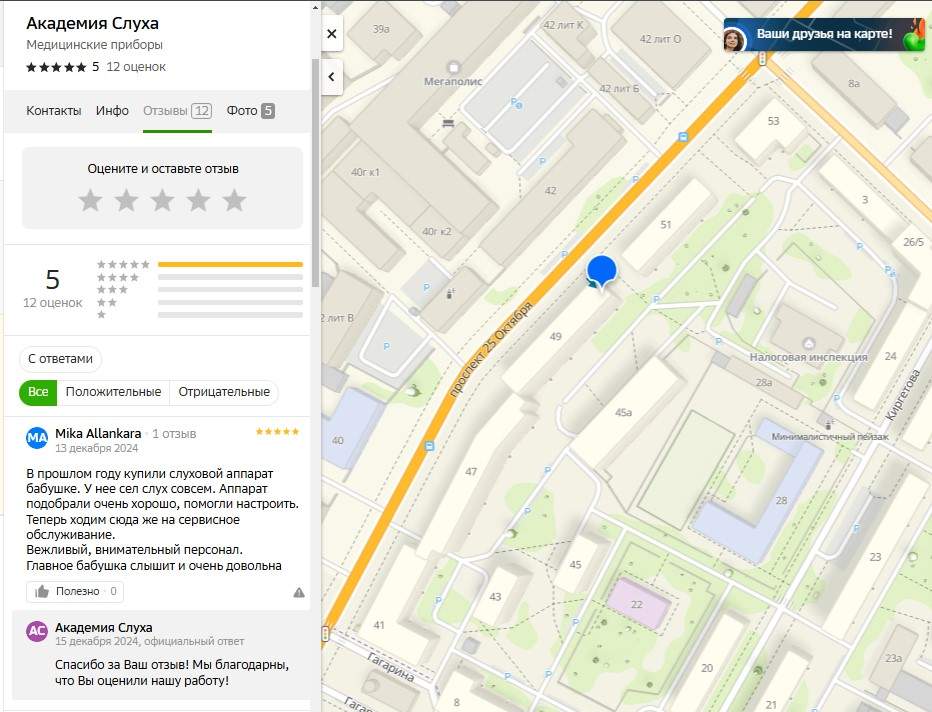Select the Все reviews filter

coord(38,392)
